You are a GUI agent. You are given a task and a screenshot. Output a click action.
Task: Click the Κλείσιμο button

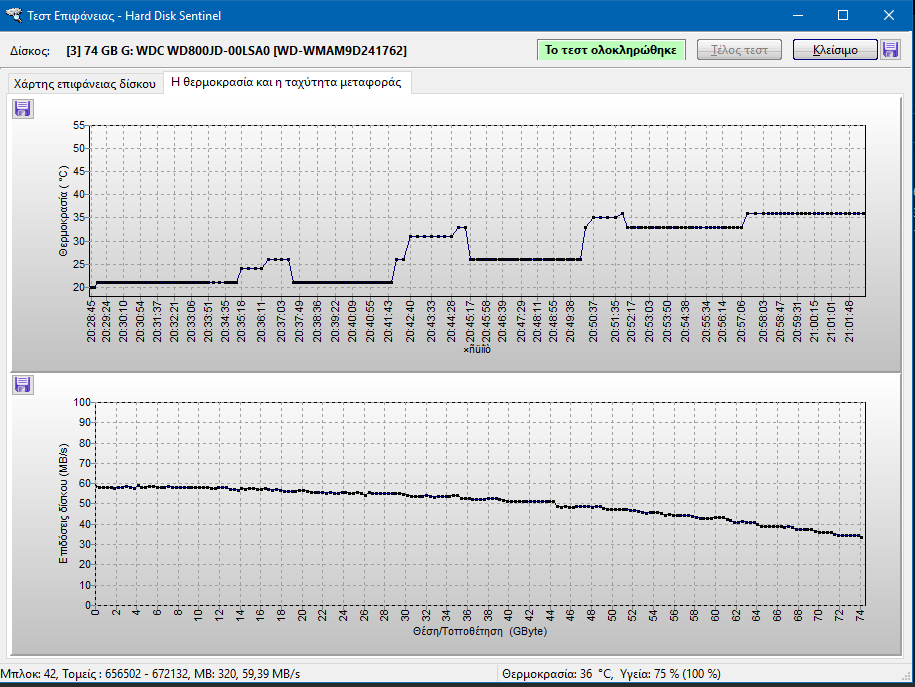(835, 50)
